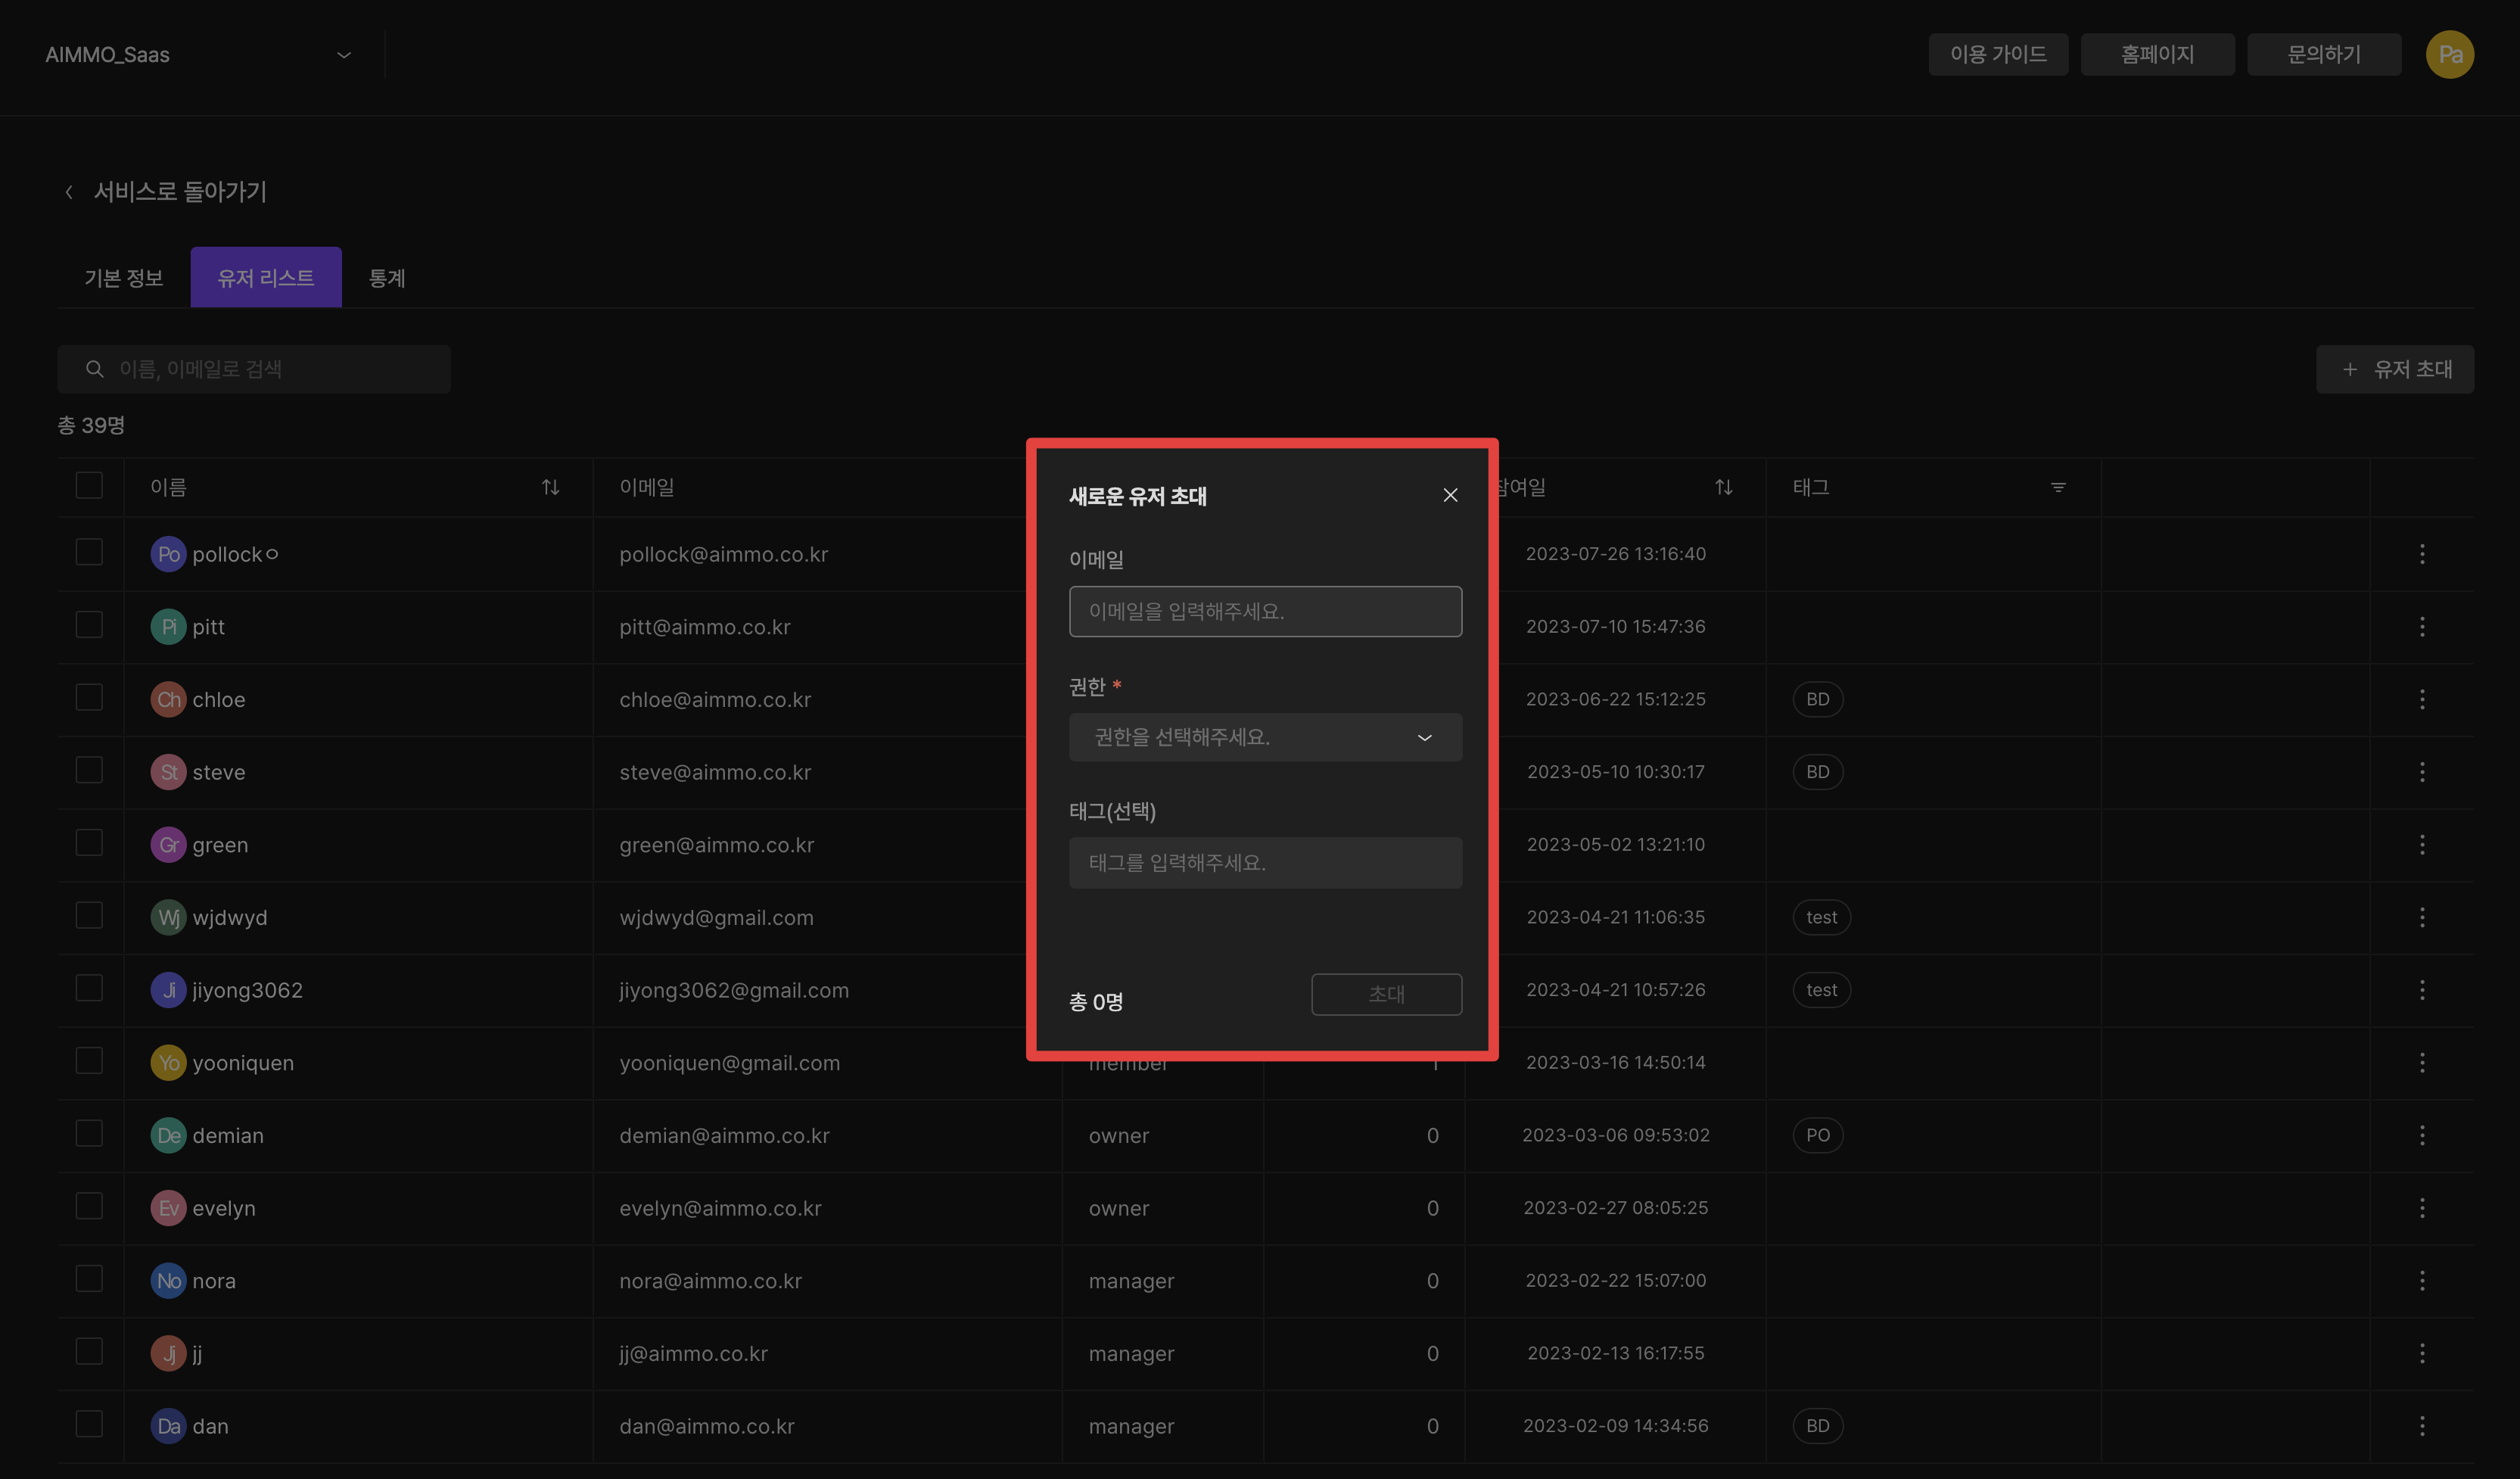This screenshot has width=2520, height=1479.
Task: Click the BD tag on chloe row
Action: click(1818, 699)
